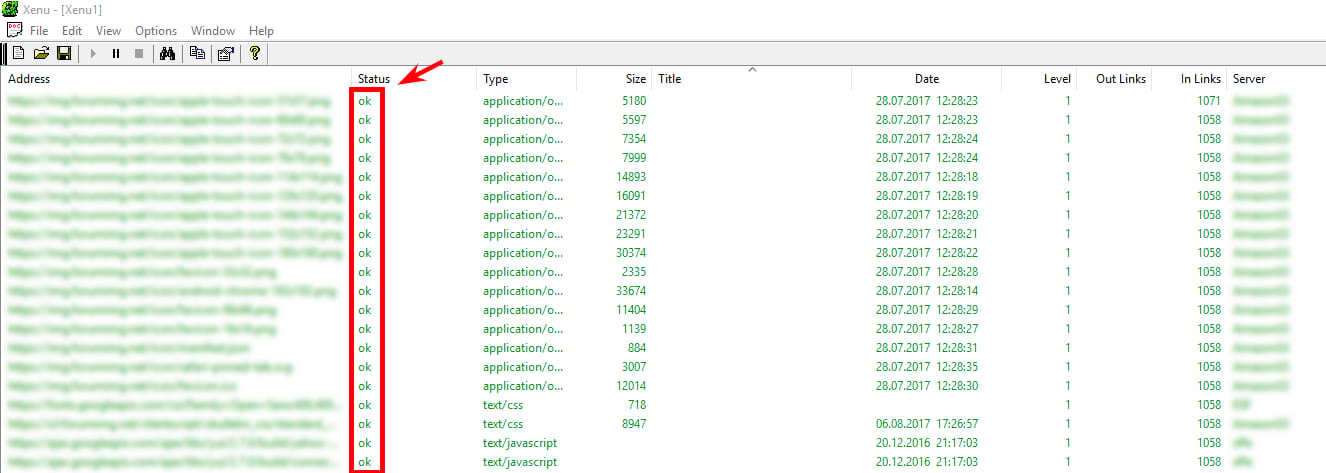
Task: Sort by the Type column header
Action: [526, 79]
